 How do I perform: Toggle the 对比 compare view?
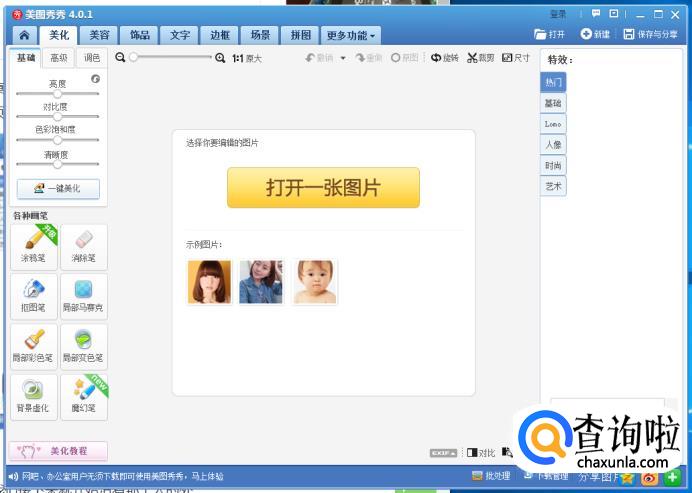coord(480,453)
